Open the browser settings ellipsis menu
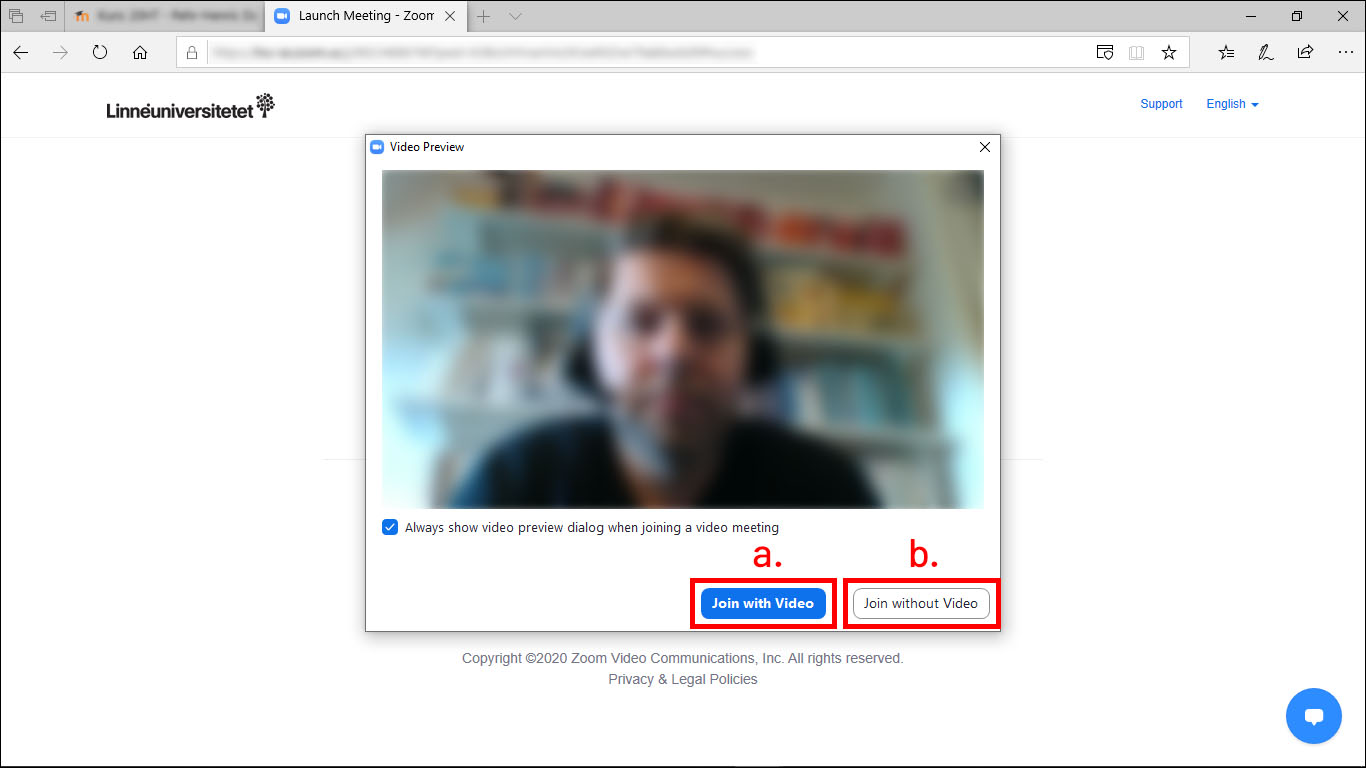Viewport: 1366px width, 768px height. click(1344, 53)
